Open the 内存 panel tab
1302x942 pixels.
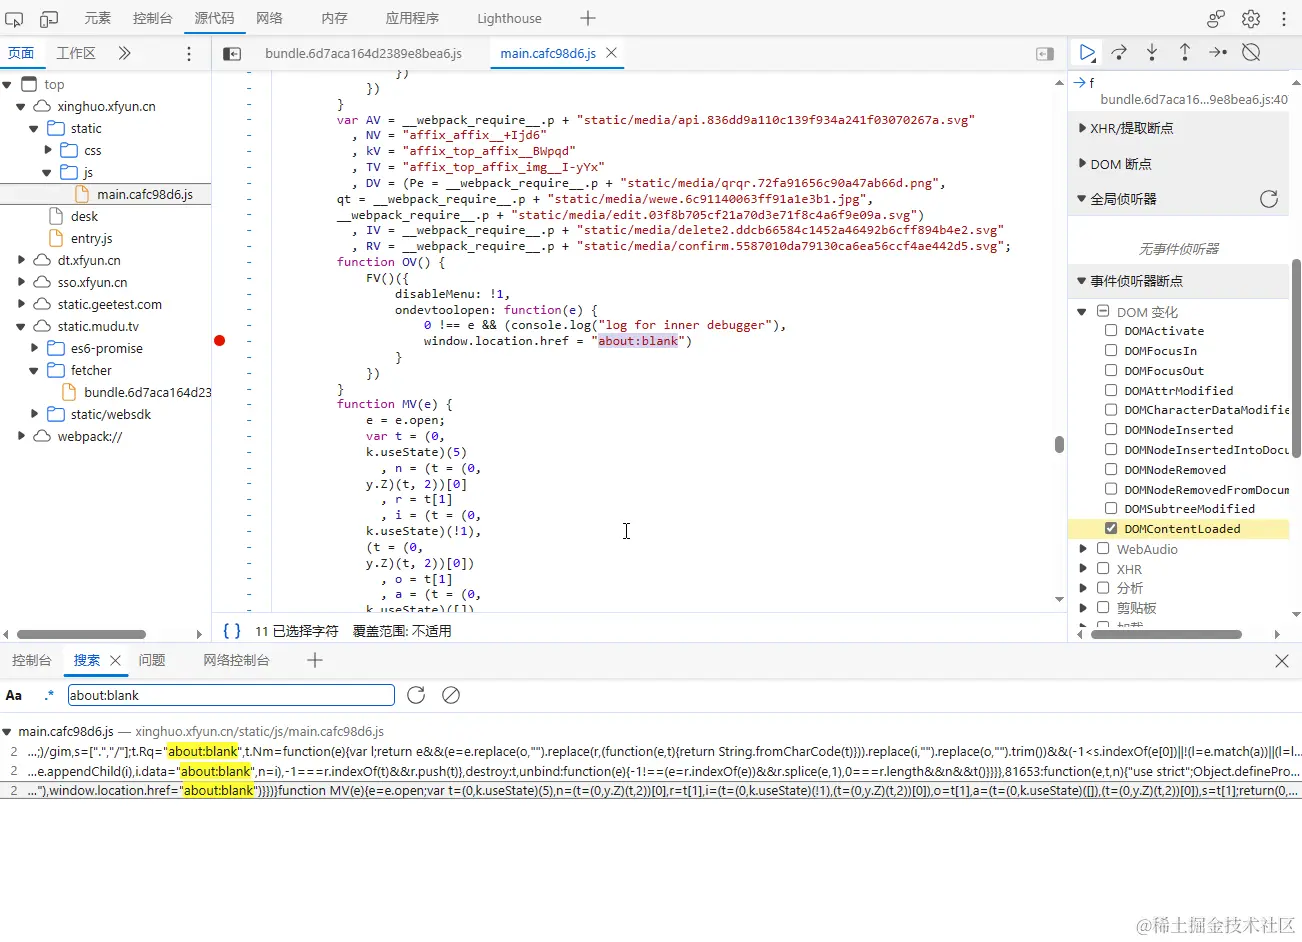coord(334,18)
